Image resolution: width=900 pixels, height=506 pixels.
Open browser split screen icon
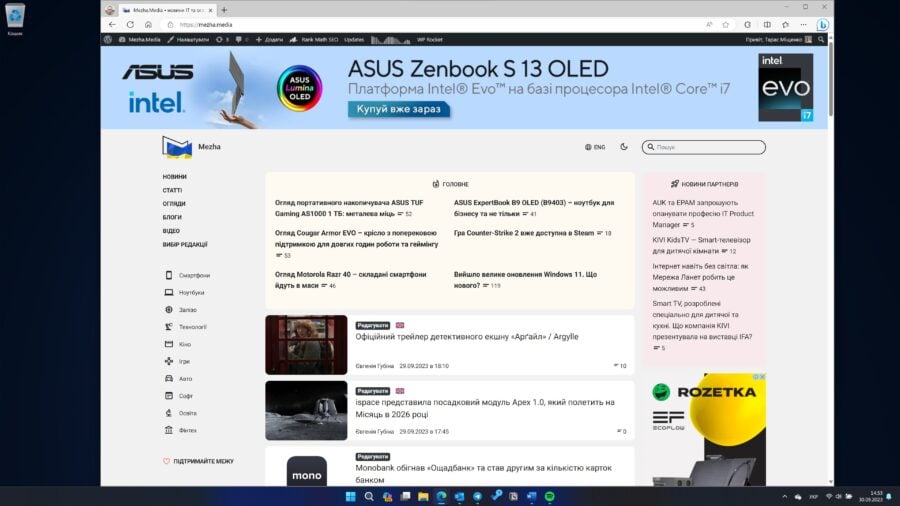[x=767, y=25]
